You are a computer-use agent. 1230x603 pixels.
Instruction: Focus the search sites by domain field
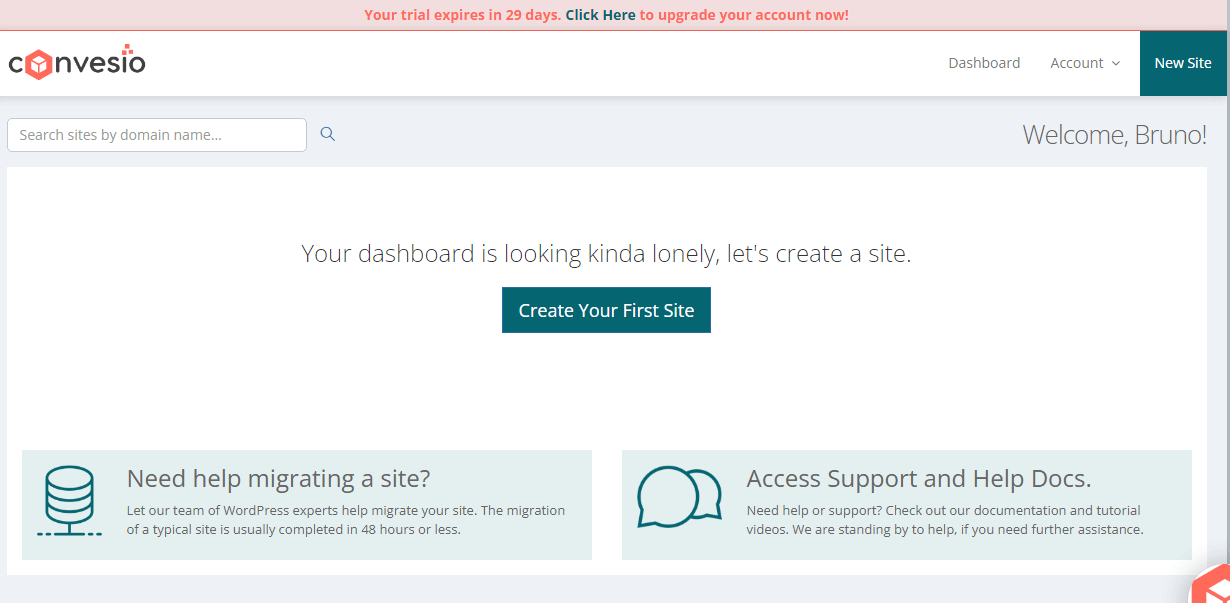tap(157, 135)
